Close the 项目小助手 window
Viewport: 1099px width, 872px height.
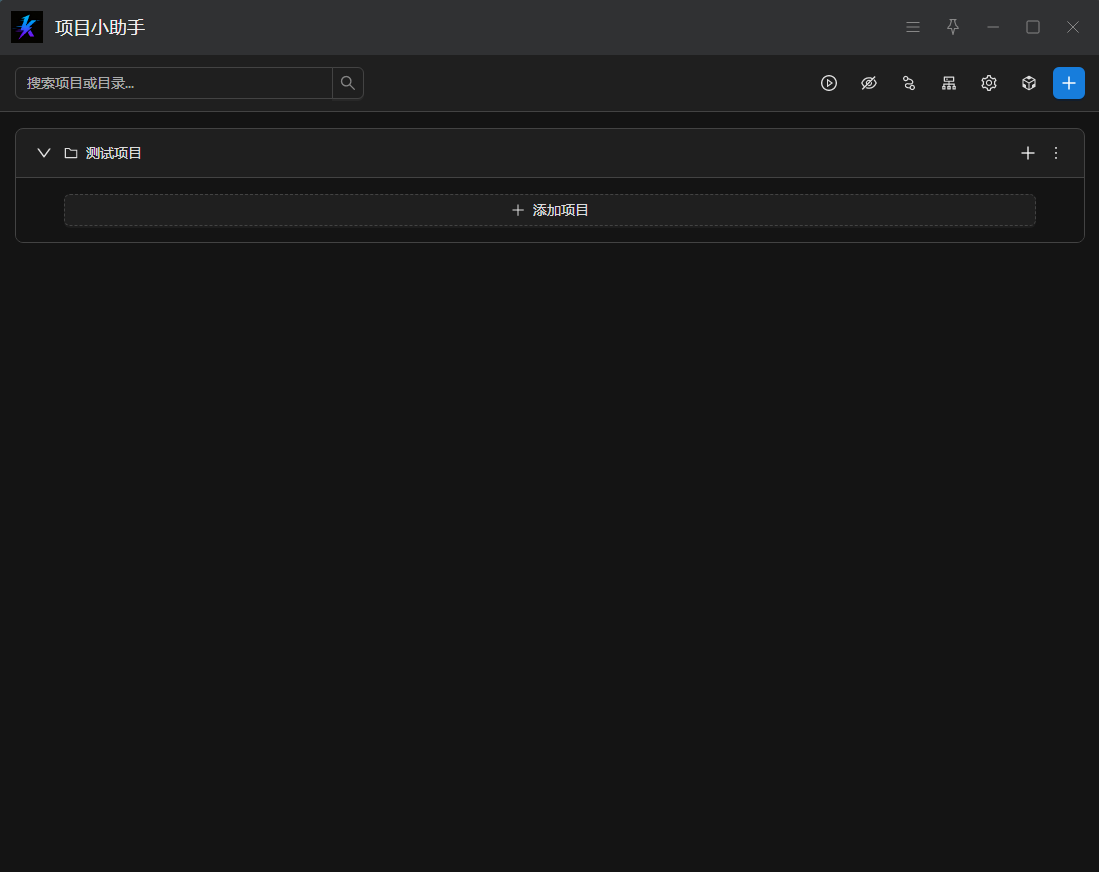pos(1072,27)
